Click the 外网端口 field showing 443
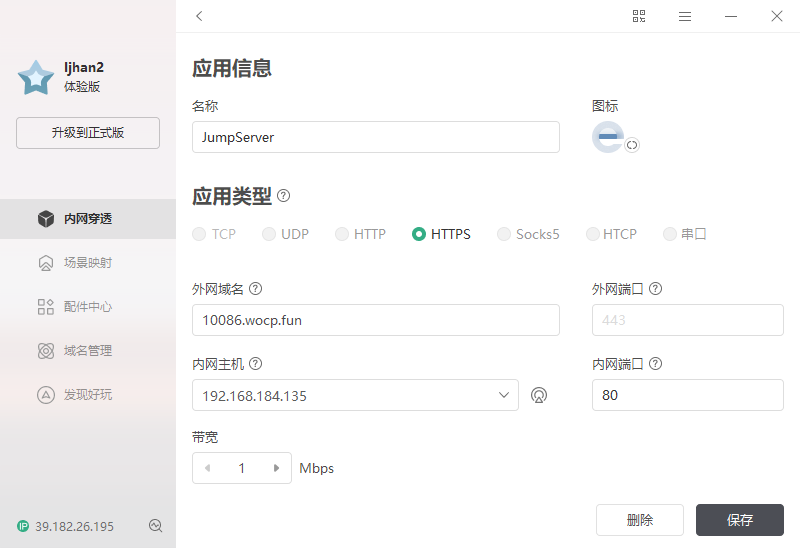This screenshot has width=800, height=548. tap(688, 320)
